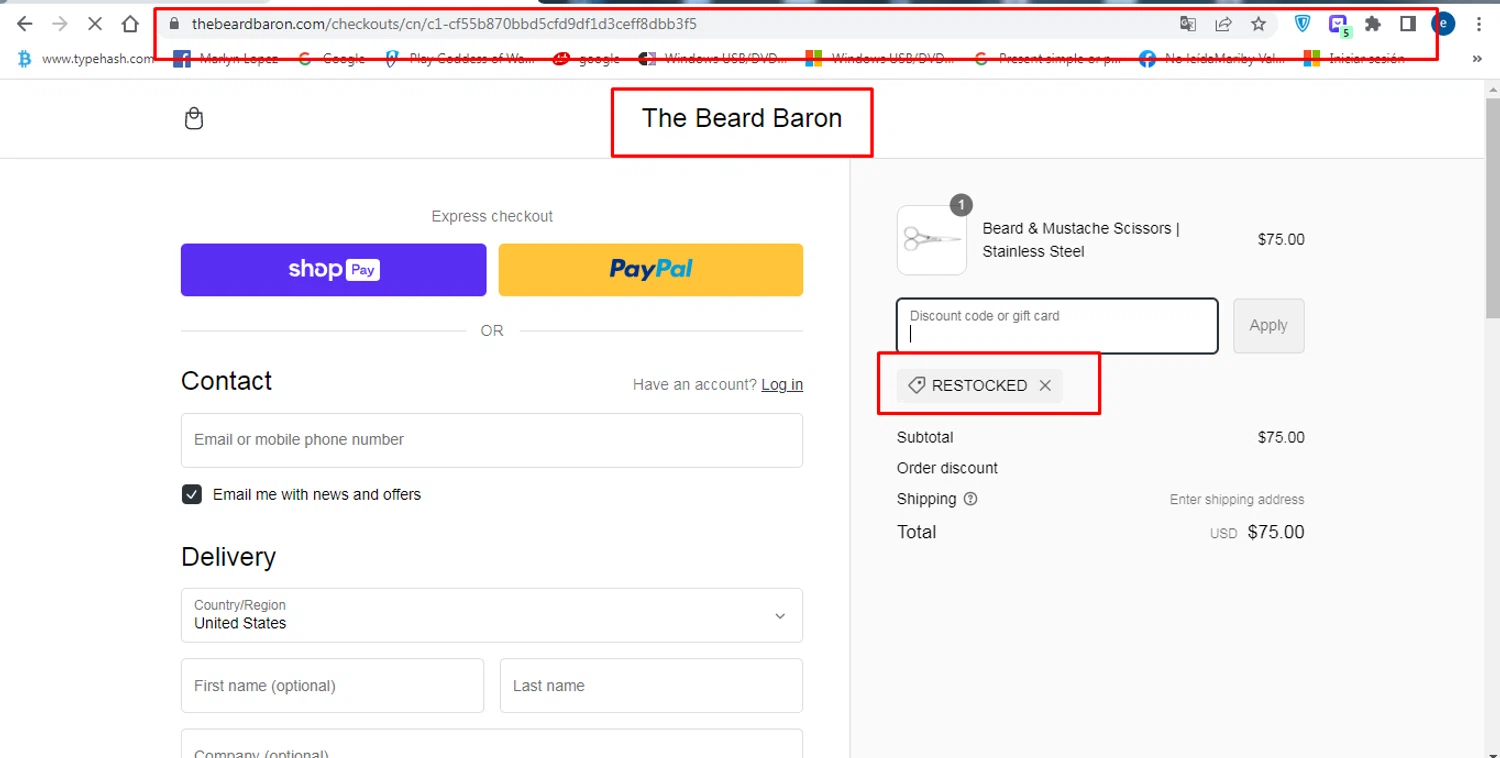
Task: Apply the discount code
Action: point(1268,326)
